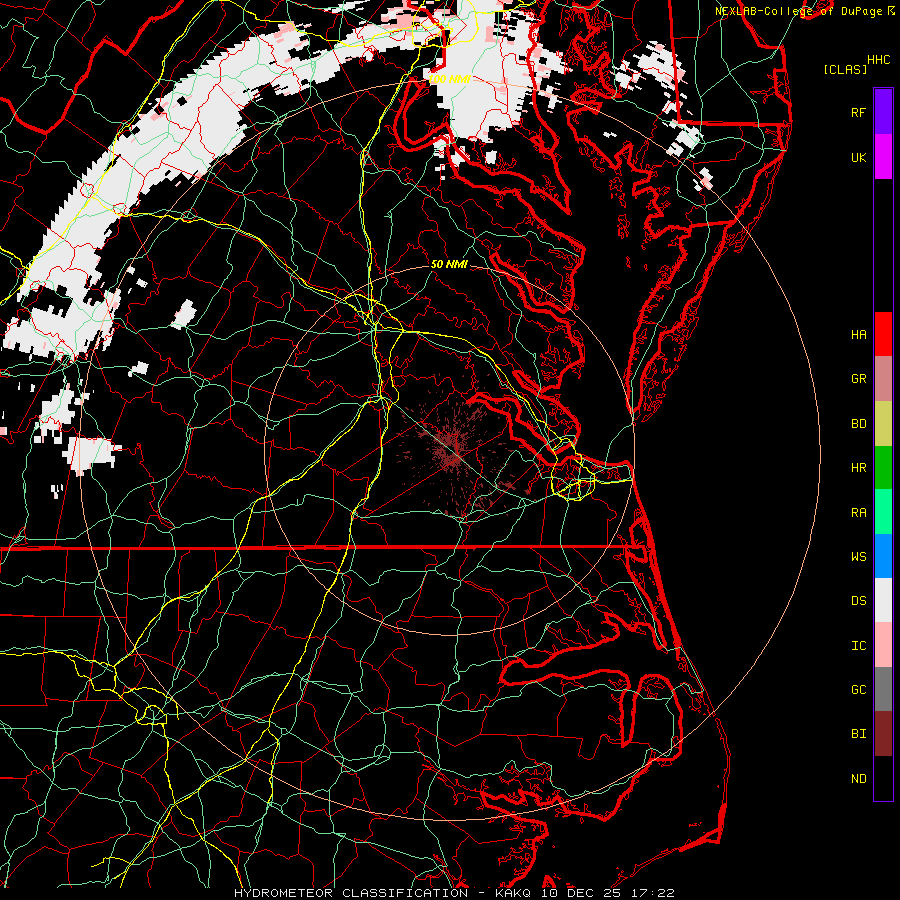Click the WS legend label
Screen dimensions: 900x900
coord(859,557)
